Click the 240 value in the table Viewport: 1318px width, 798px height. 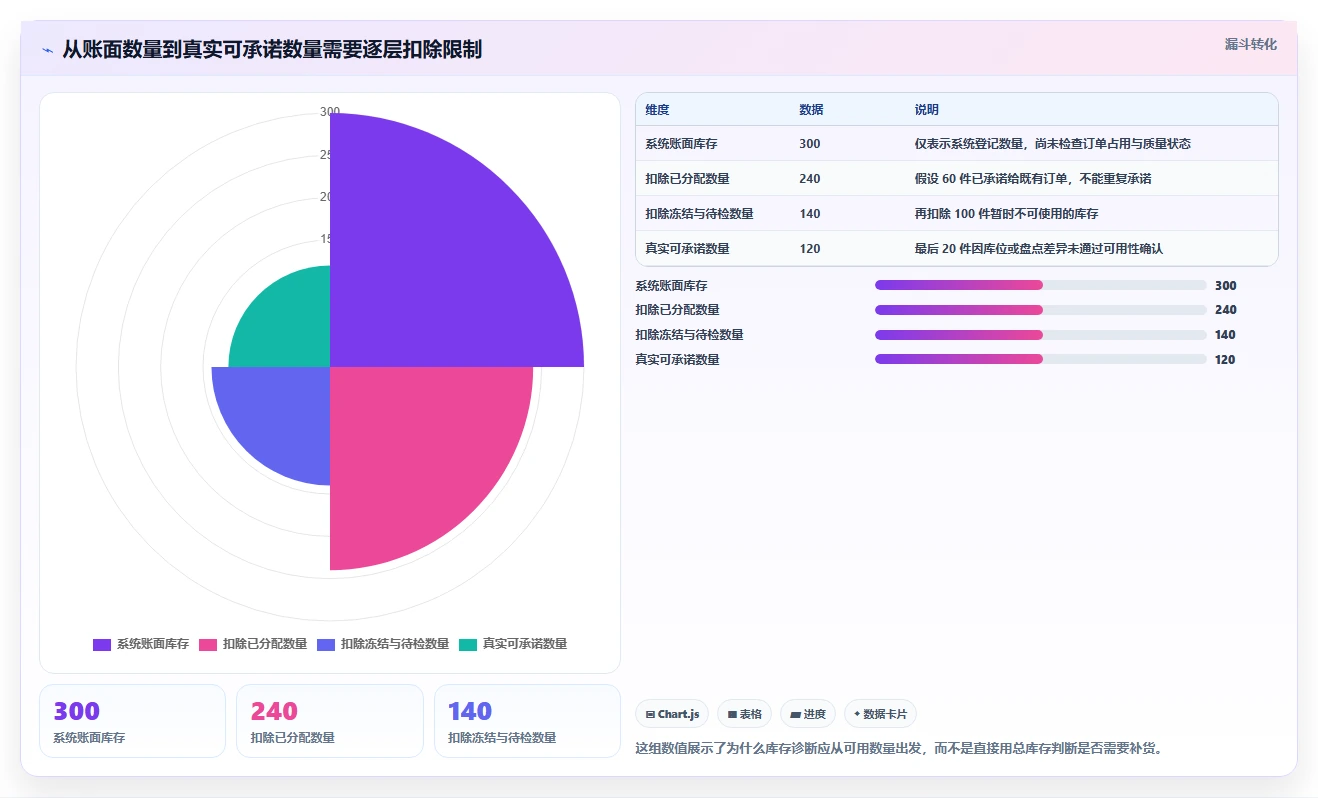[x=810, y=179]
